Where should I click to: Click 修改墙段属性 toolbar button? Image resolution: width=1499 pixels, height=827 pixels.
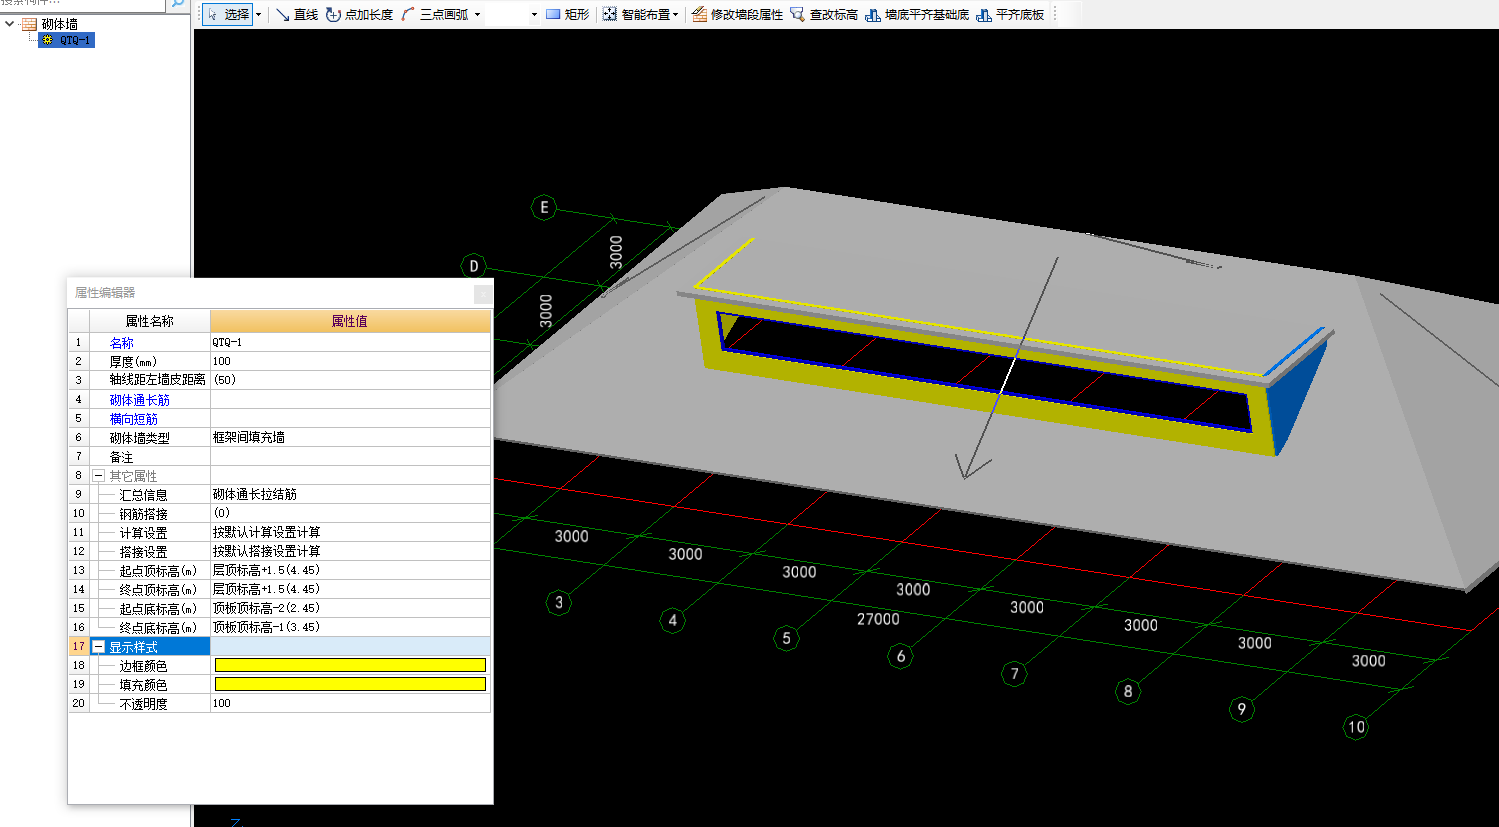[738, 14]
